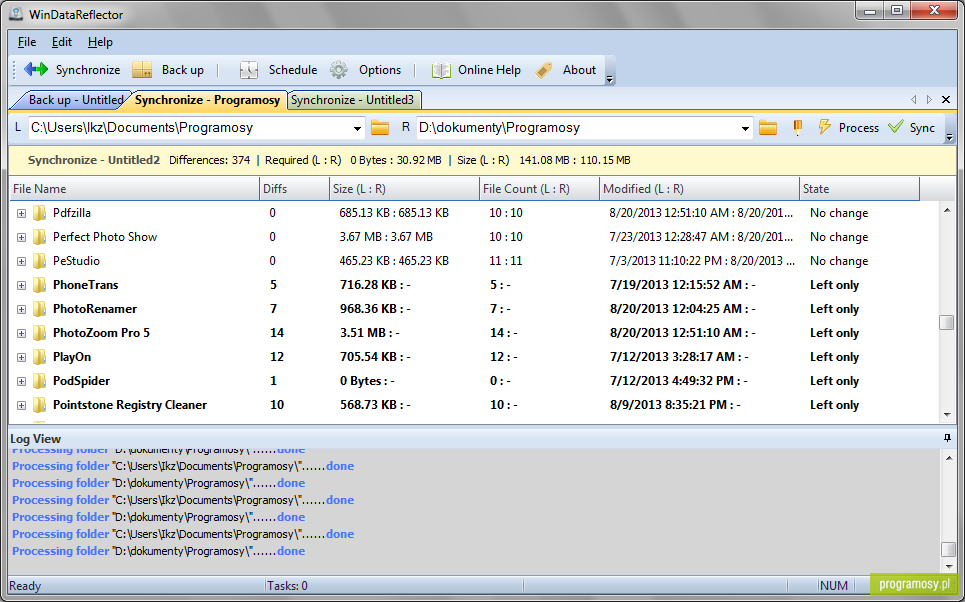Screen dimensions: 965x602
Task: Click the Options gear icon
Action: 338,70
